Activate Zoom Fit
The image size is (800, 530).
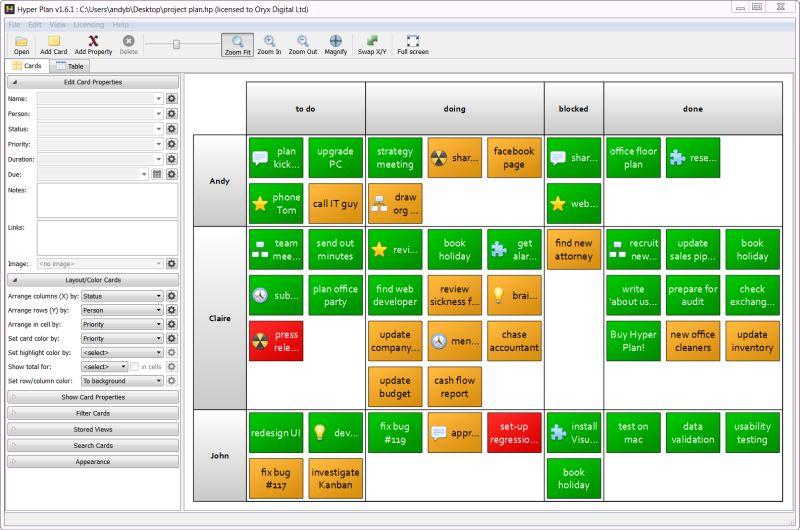point(238,45)
